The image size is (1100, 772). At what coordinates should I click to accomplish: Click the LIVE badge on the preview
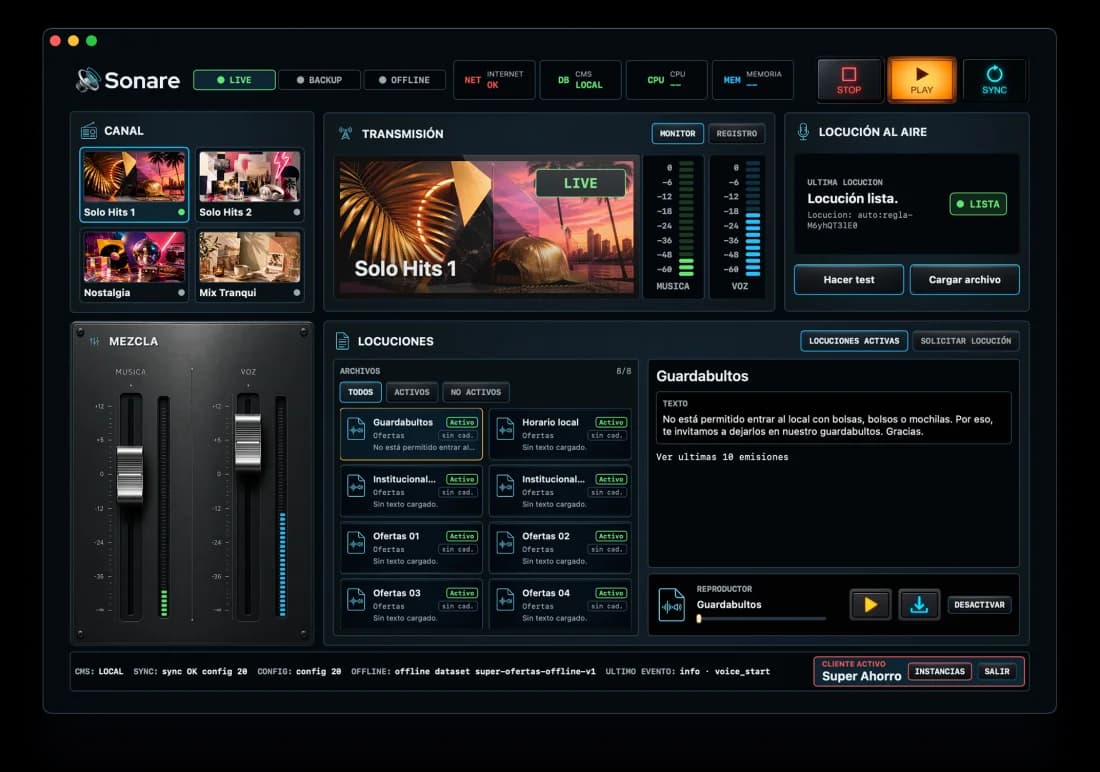[x=580, y=183]
